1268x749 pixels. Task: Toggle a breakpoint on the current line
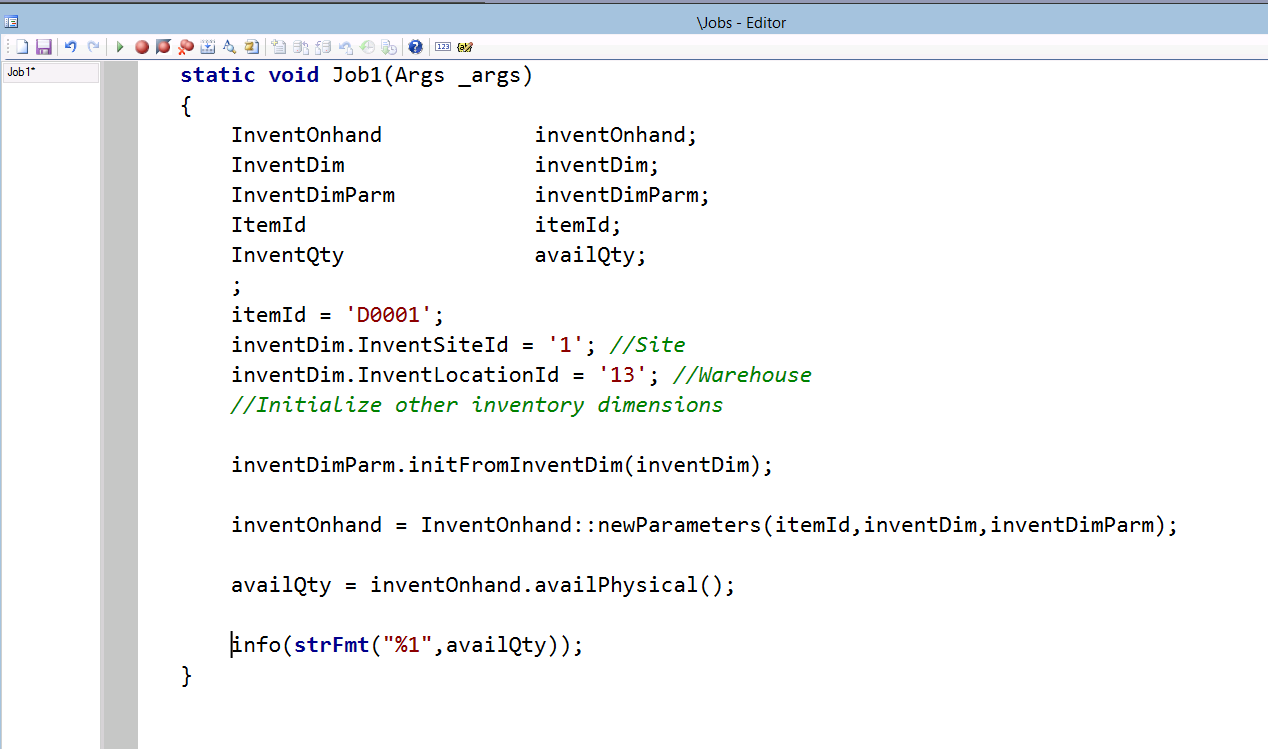coord(141,47)
